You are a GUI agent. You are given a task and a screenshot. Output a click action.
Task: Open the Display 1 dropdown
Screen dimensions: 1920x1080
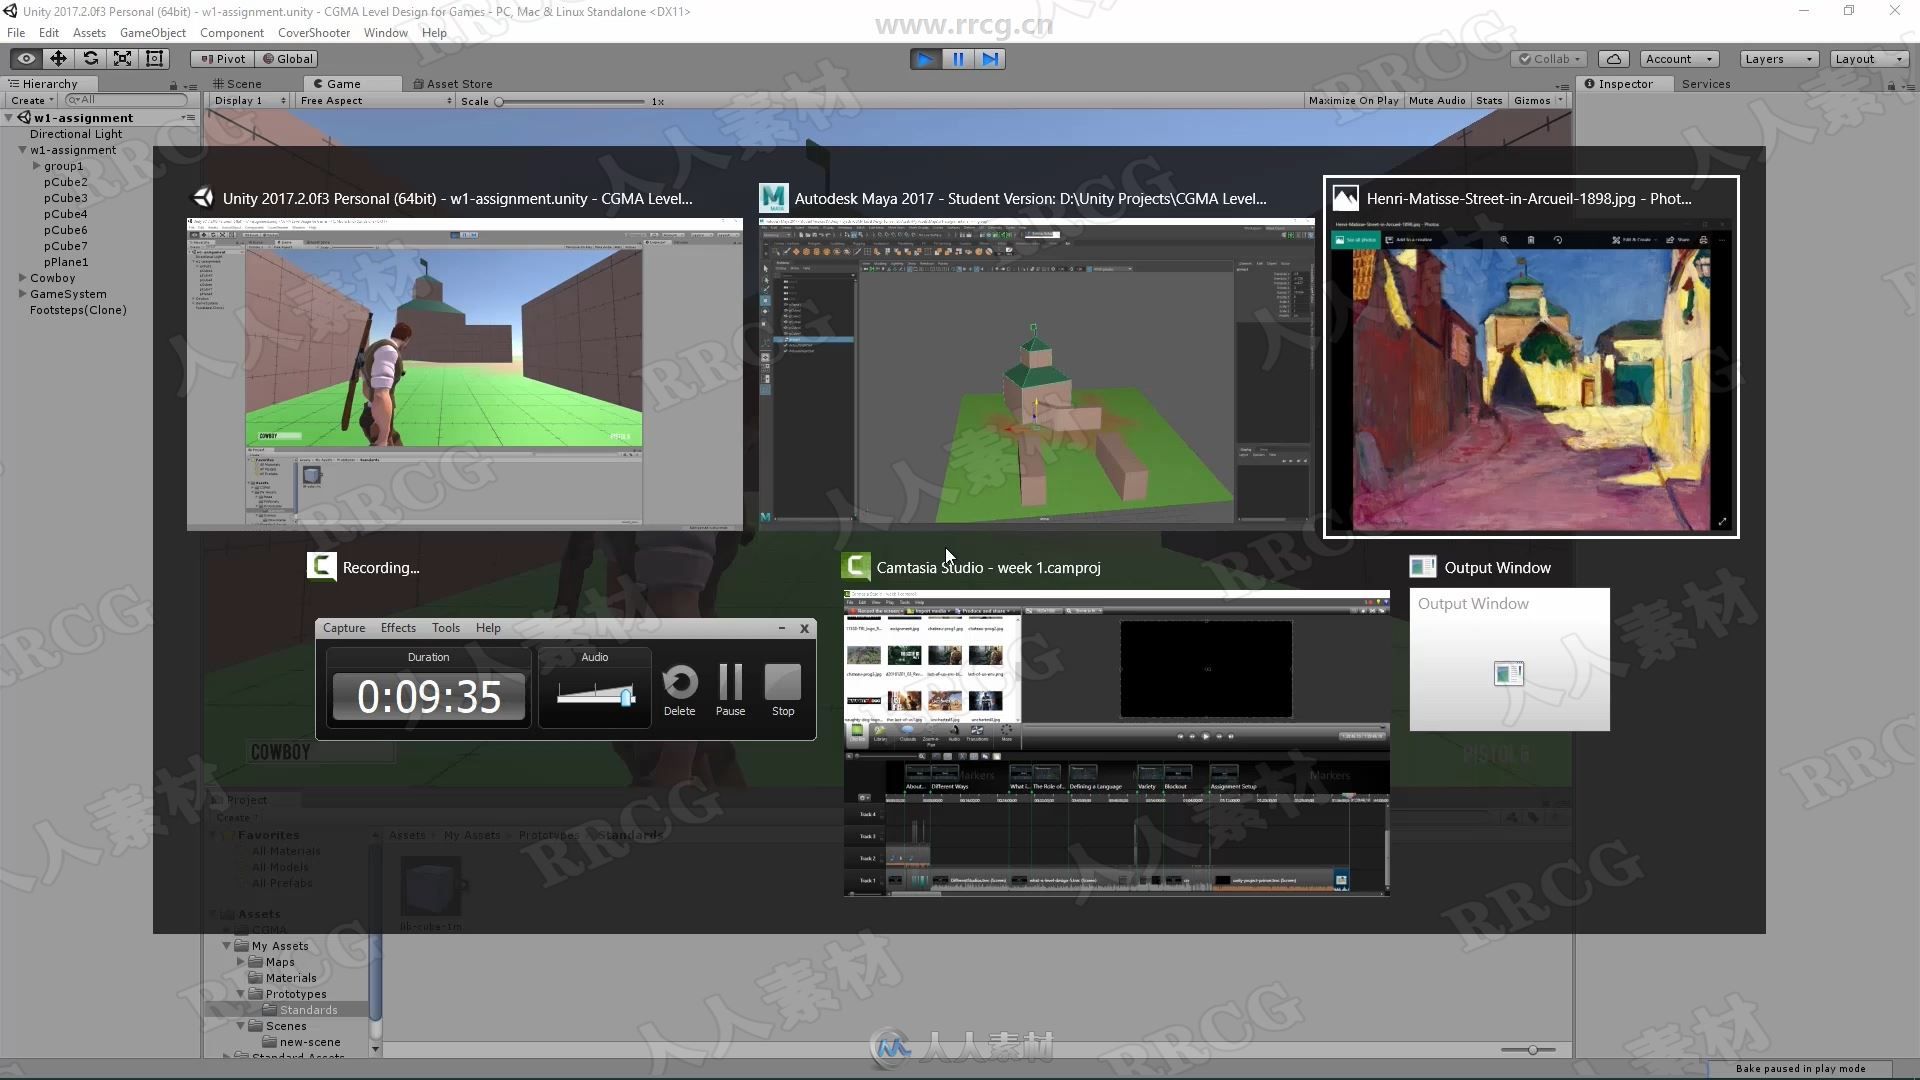coord(249,101)
